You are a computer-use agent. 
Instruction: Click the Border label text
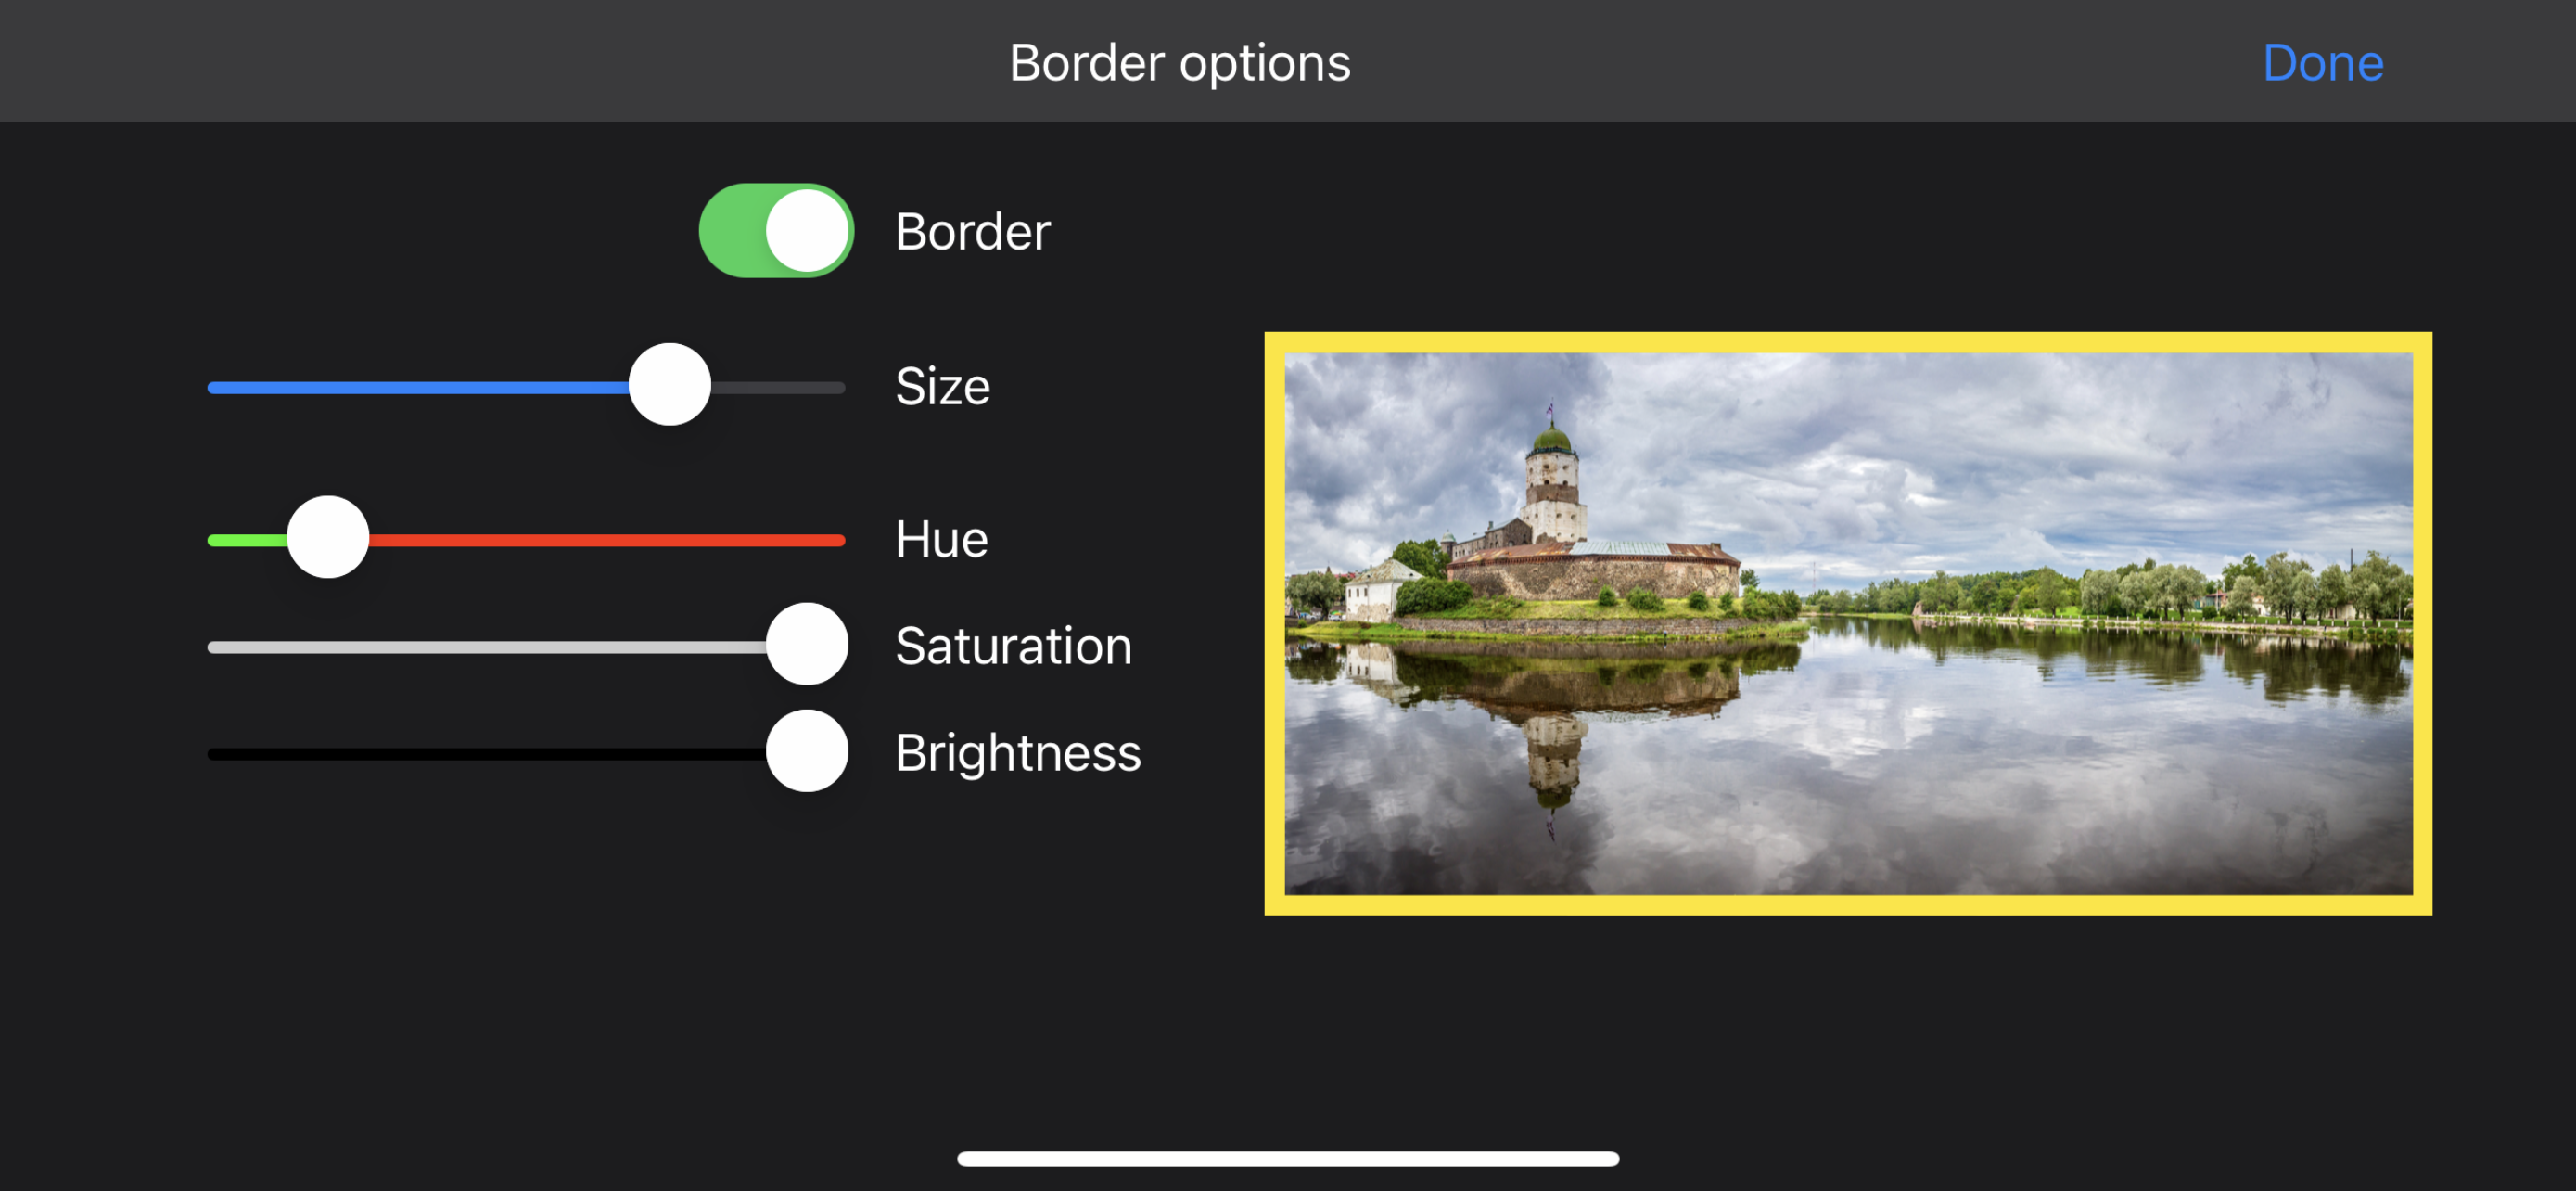click(972, 232)
